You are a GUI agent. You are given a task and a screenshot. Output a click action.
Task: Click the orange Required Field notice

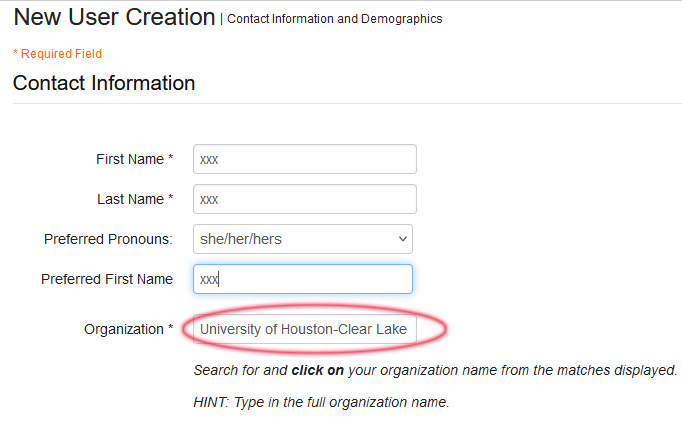point(57,54)
